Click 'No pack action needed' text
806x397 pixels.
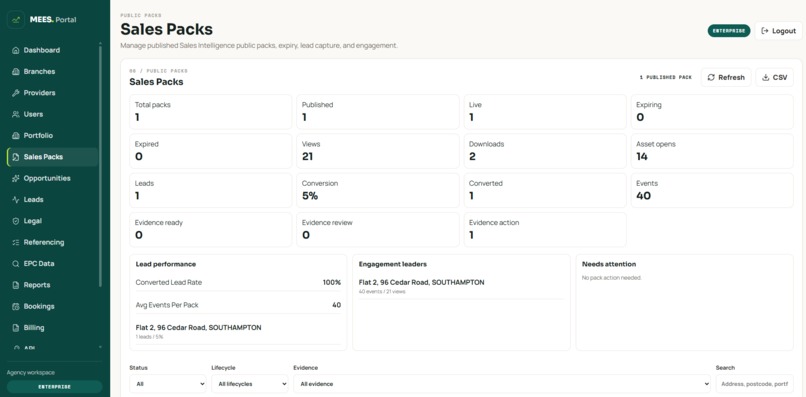[612, 278]
